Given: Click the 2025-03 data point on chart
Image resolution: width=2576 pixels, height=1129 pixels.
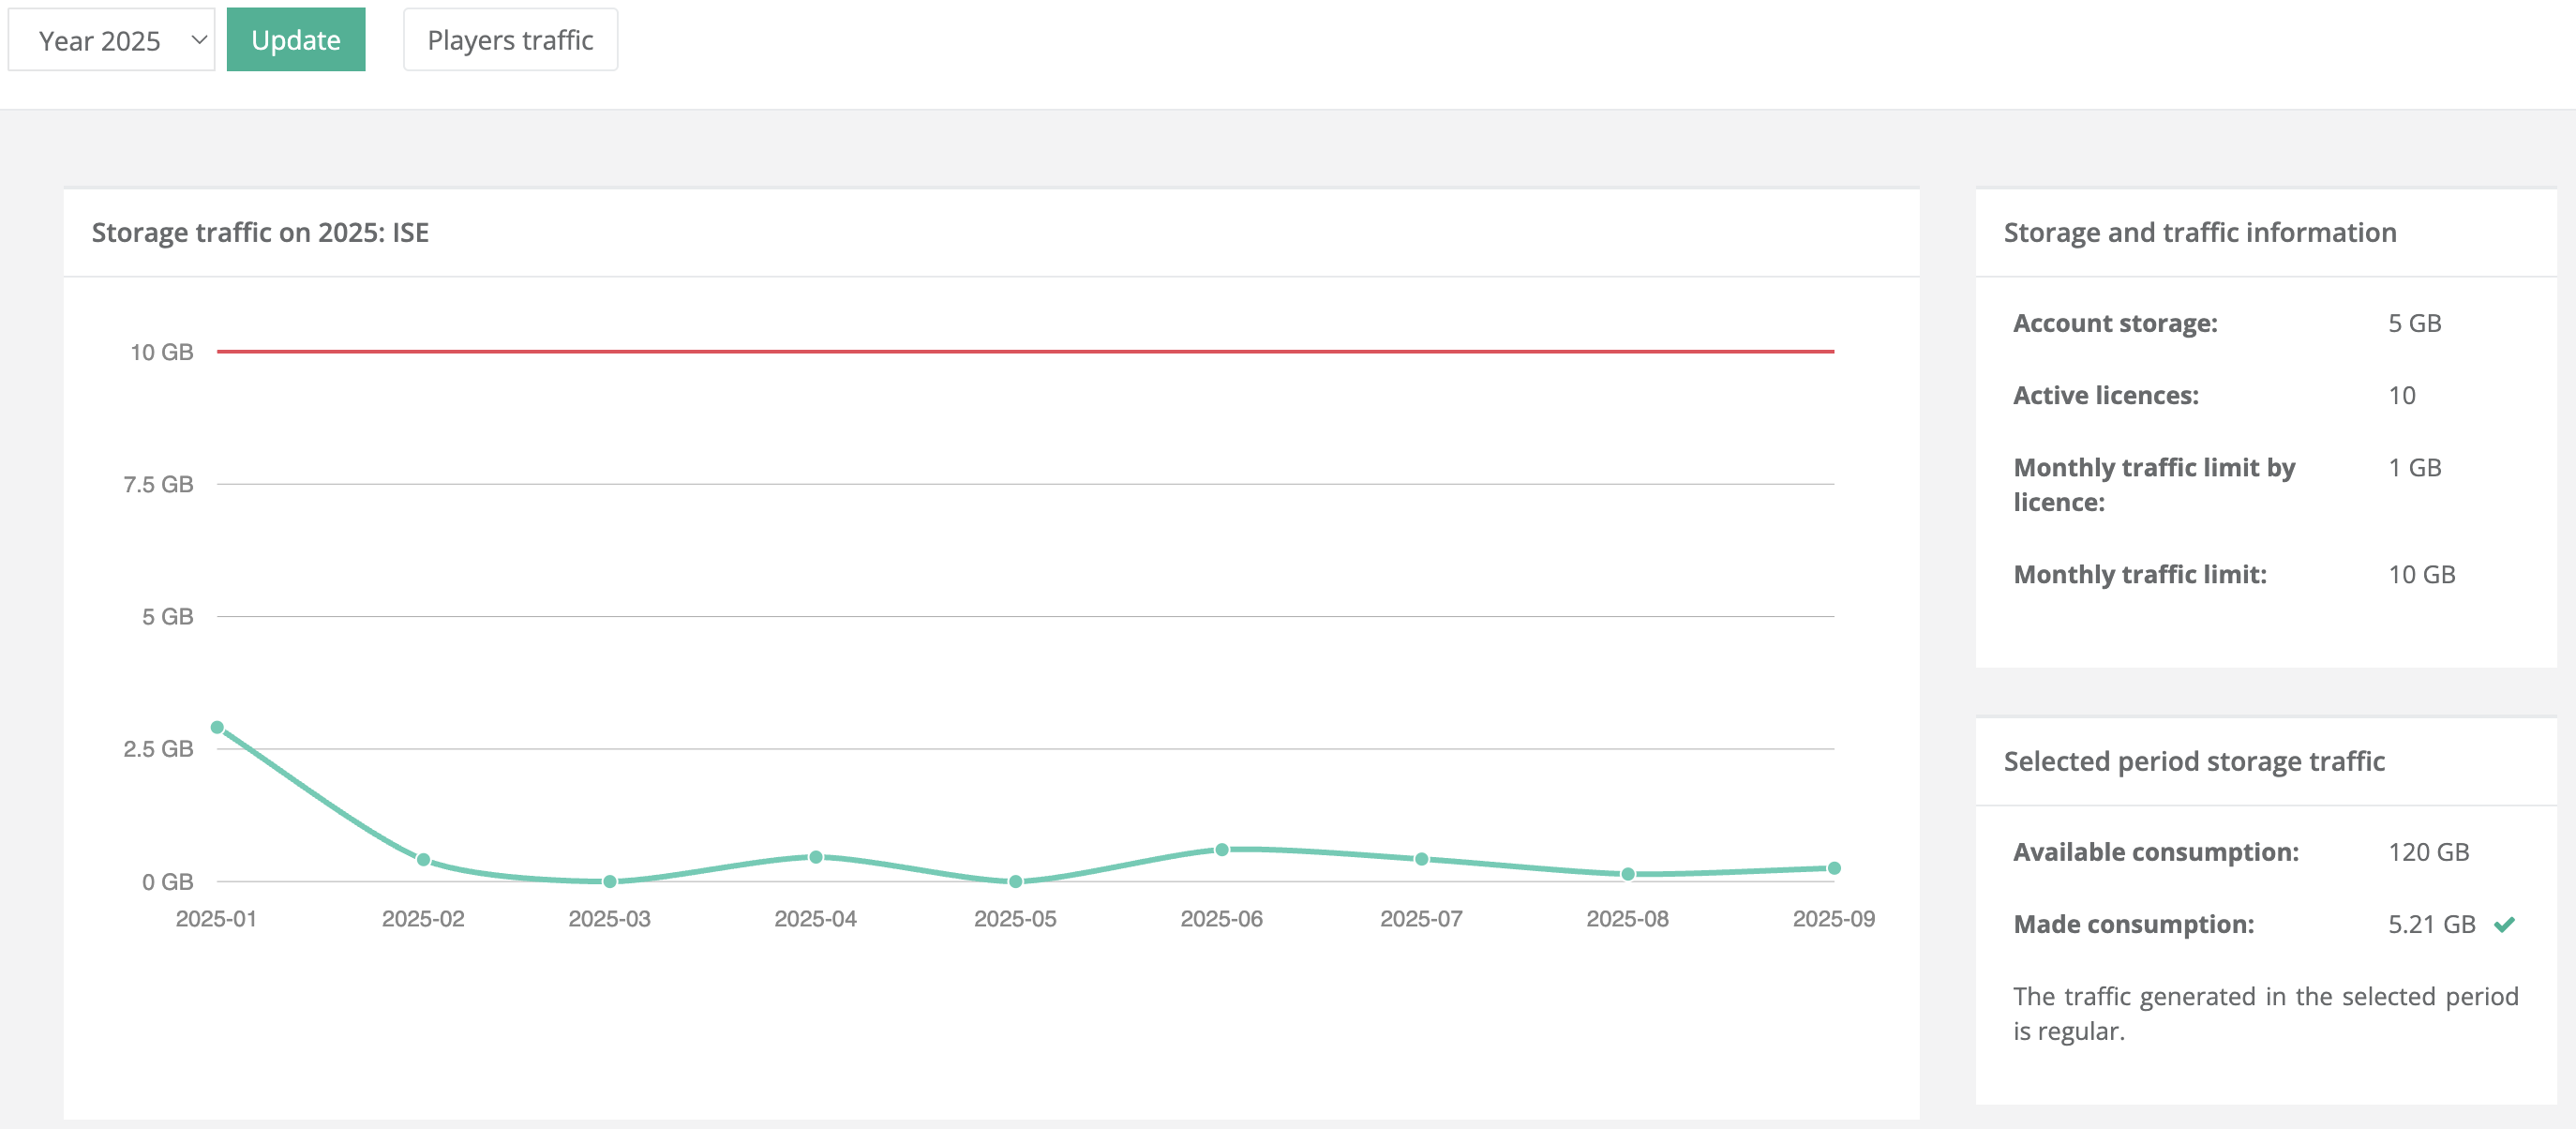Looking at the screenshot, I should (x=609, y=881).
